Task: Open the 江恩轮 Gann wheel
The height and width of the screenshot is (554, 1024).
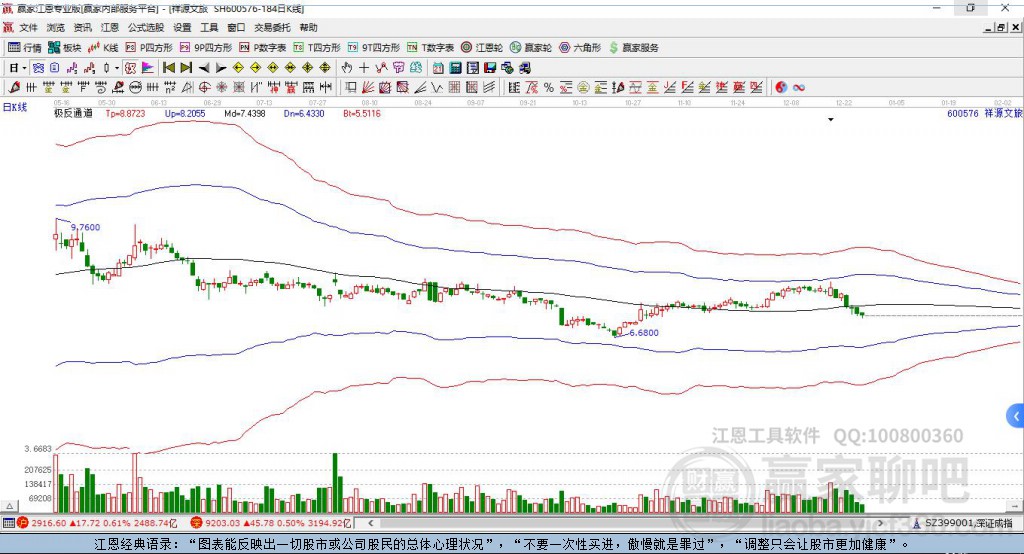Action: [x=482, y=48]
